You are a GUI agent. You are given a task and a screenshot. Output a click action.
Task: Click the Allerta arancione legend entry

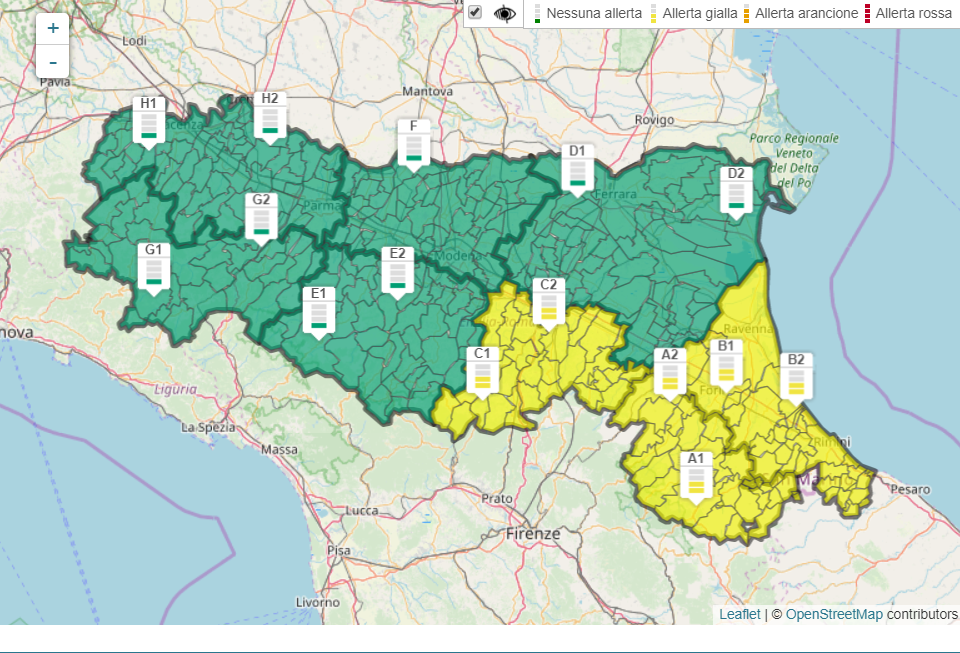click(x=805, y=14)
